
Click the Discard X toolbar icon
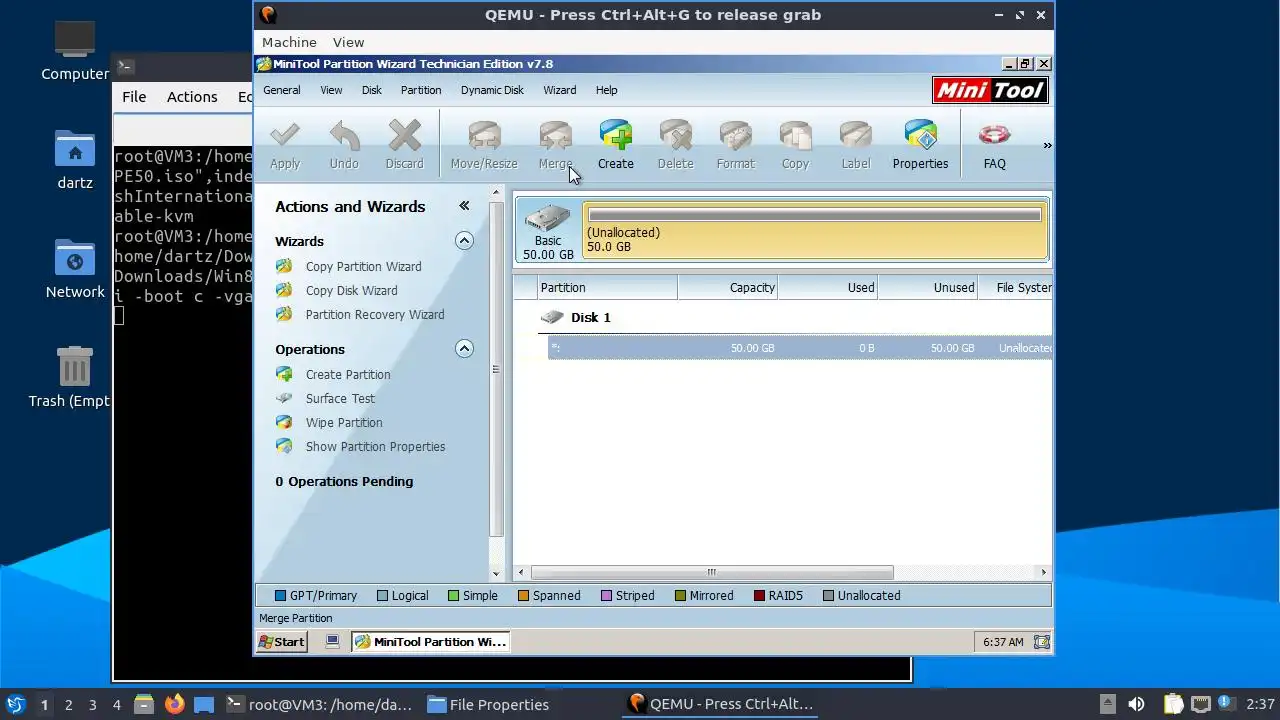click(x=404, y=135)
